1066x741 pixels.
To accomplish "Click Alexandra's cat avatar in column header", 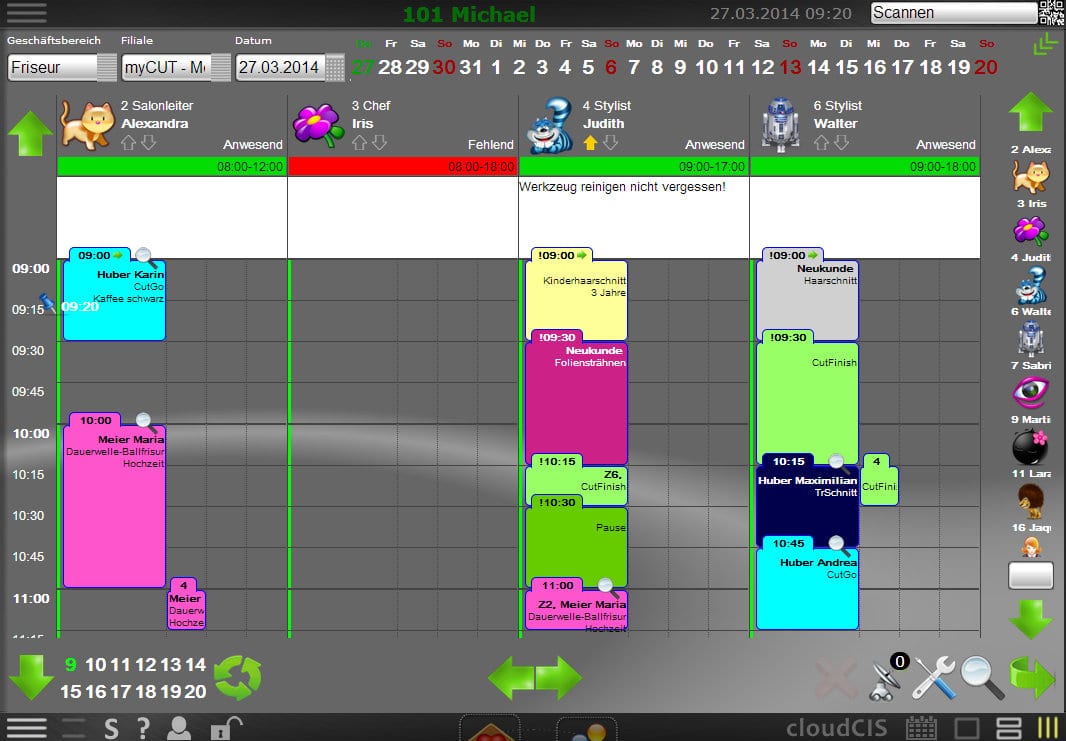I will pos(87,124).
